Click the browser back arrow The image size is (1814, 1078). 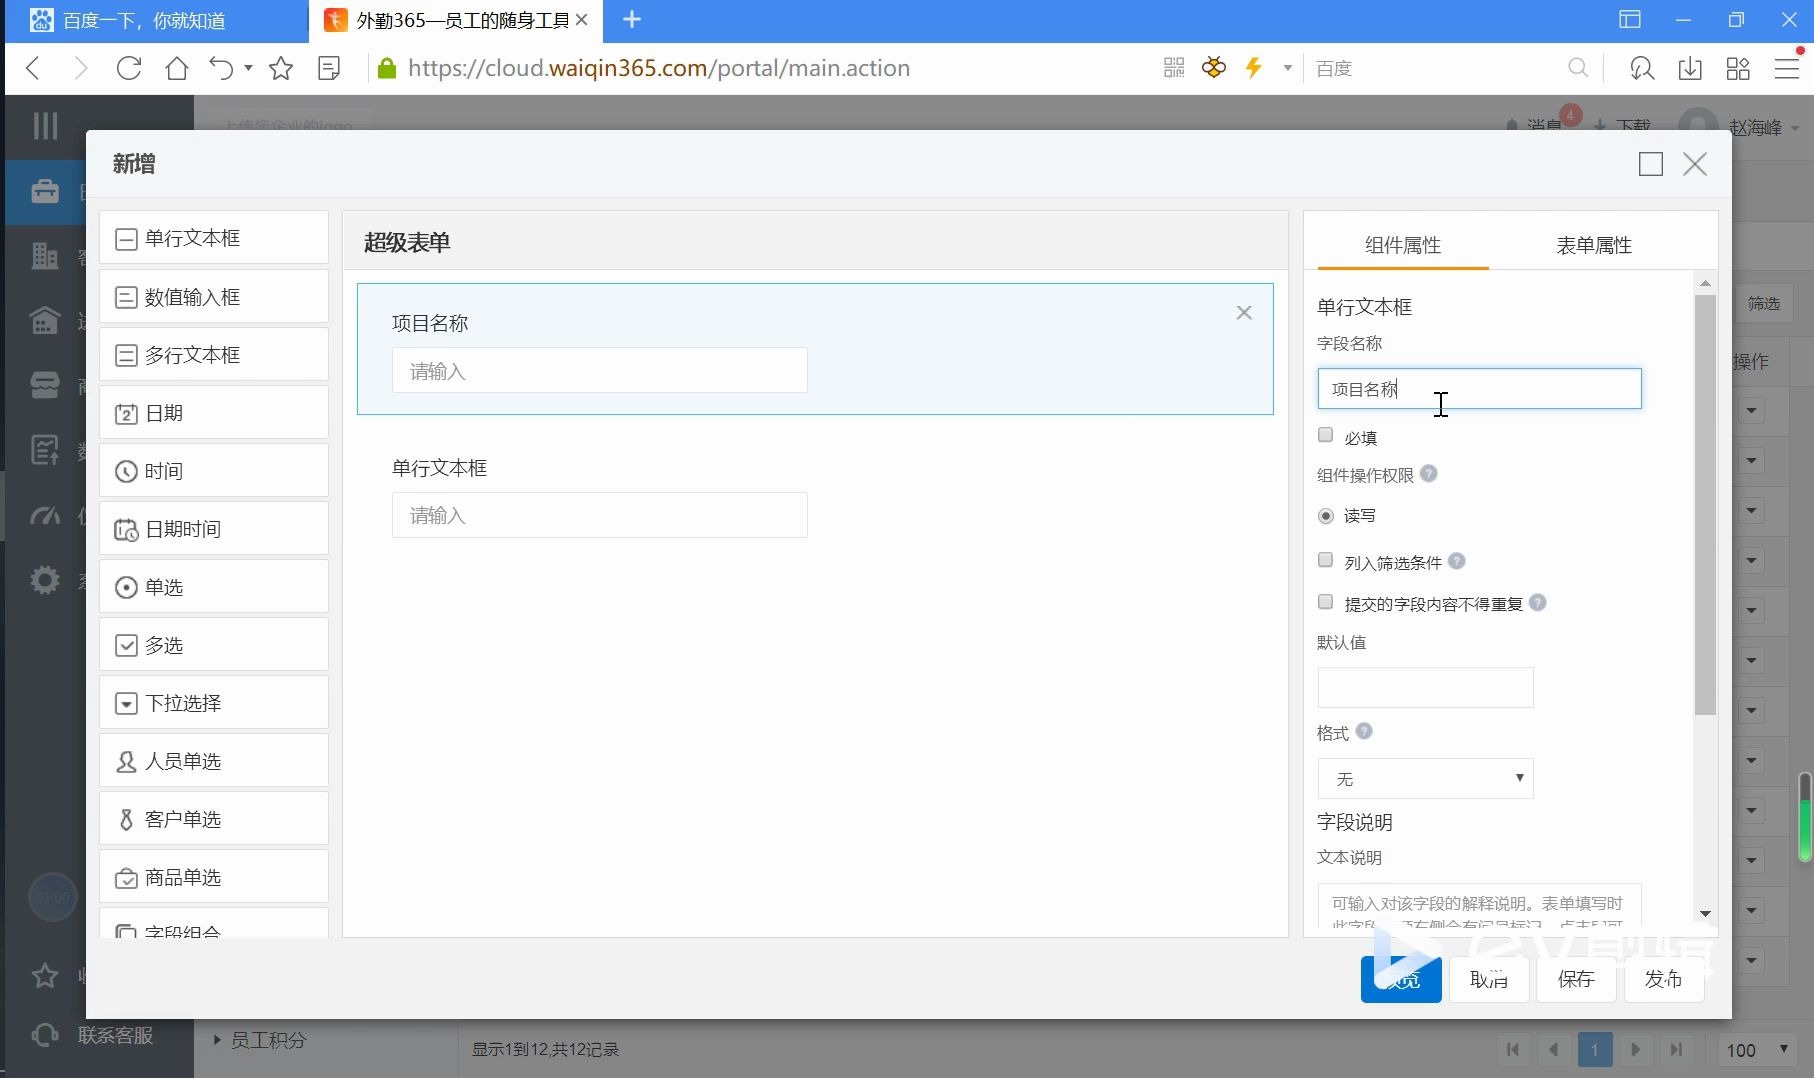[33, 68]
